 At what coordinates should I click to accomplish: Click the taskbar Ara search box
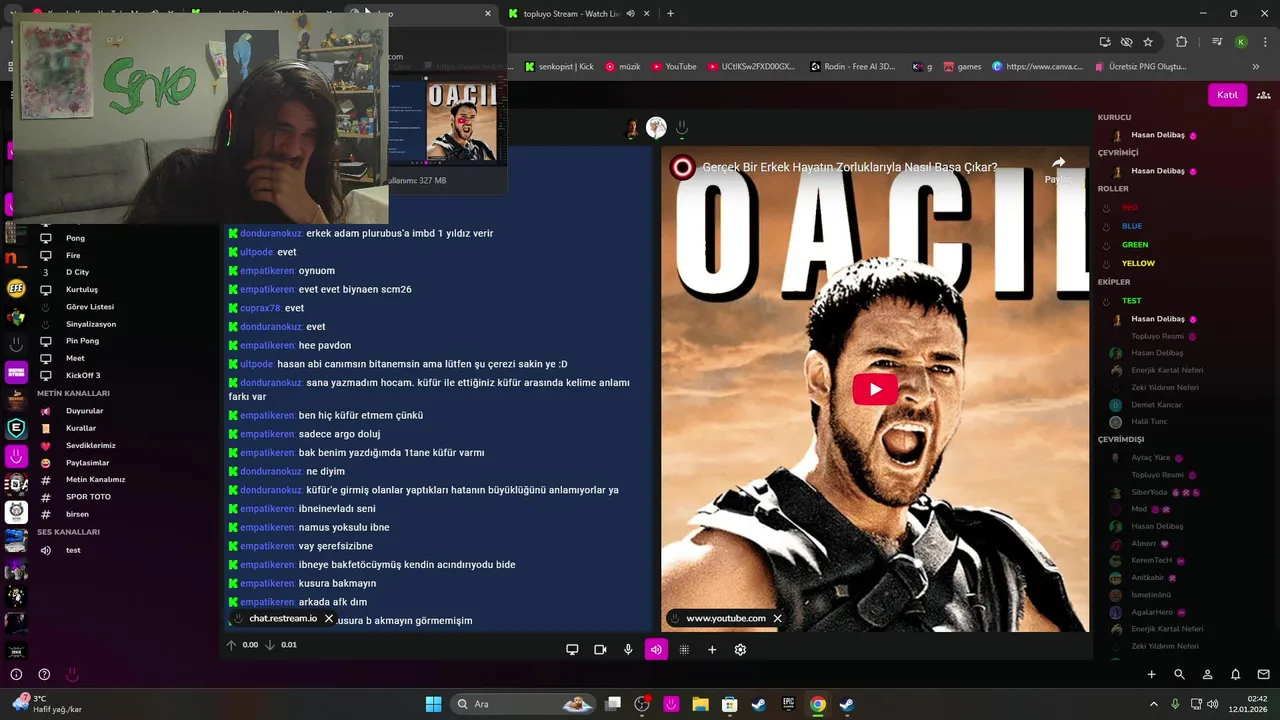click(524, 704)
